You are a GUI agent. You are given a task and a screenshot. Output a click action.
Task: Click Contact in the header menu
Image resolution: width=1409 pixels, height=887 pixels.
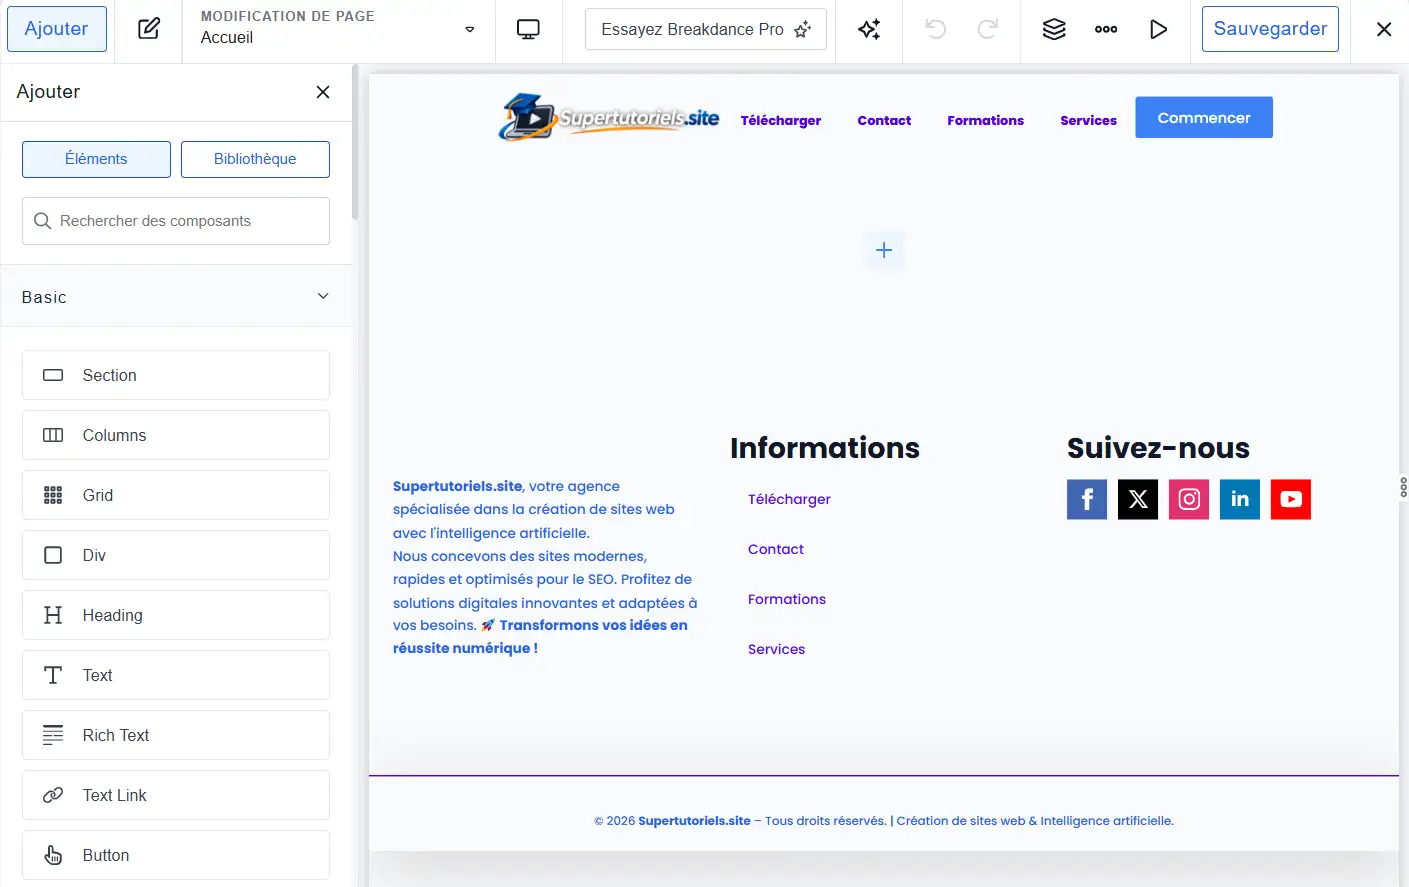(x=884, y=121)
